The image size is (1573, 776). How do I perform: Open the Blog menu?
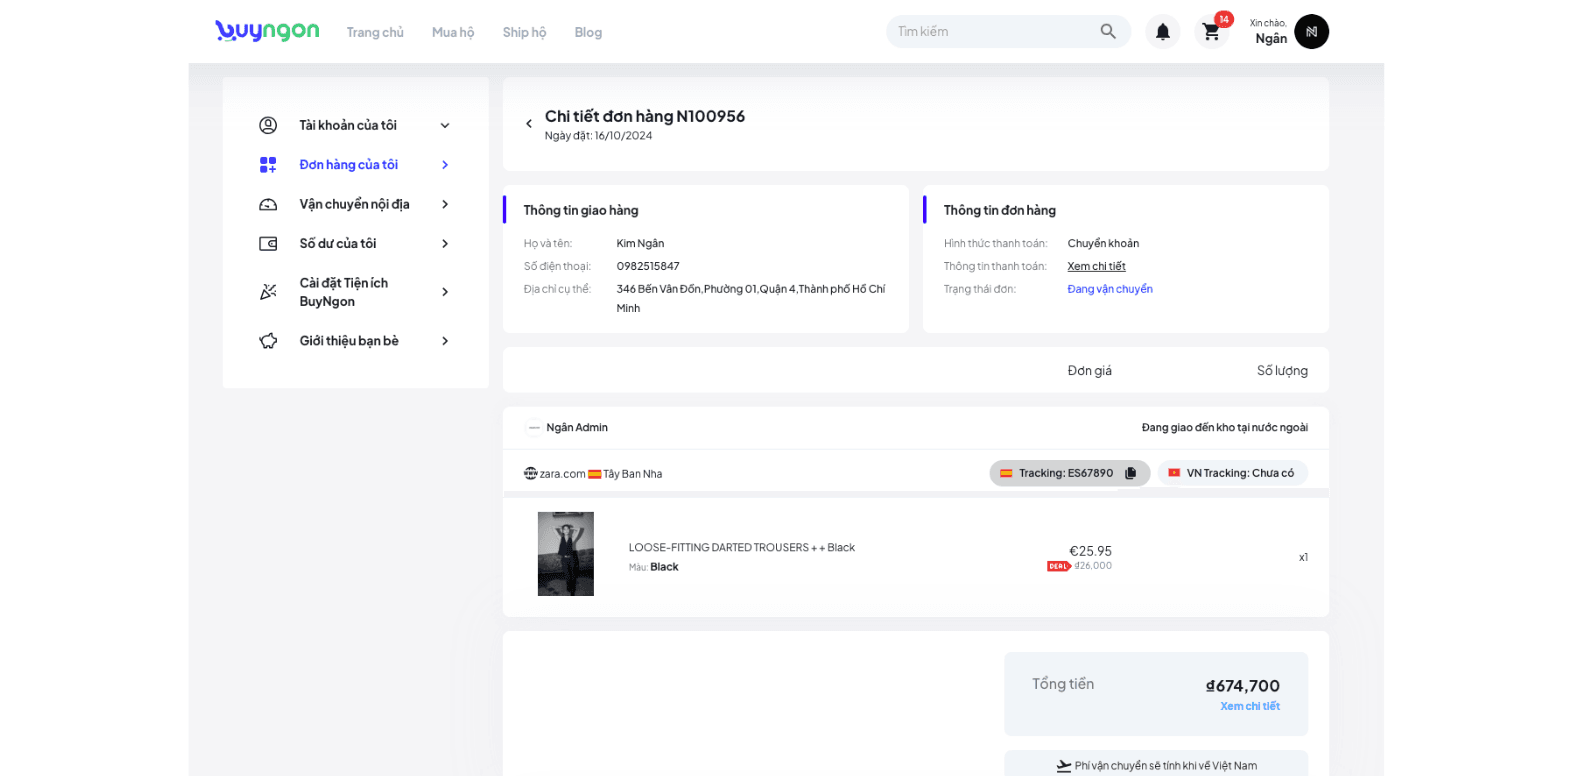click(x=588, y=32)
